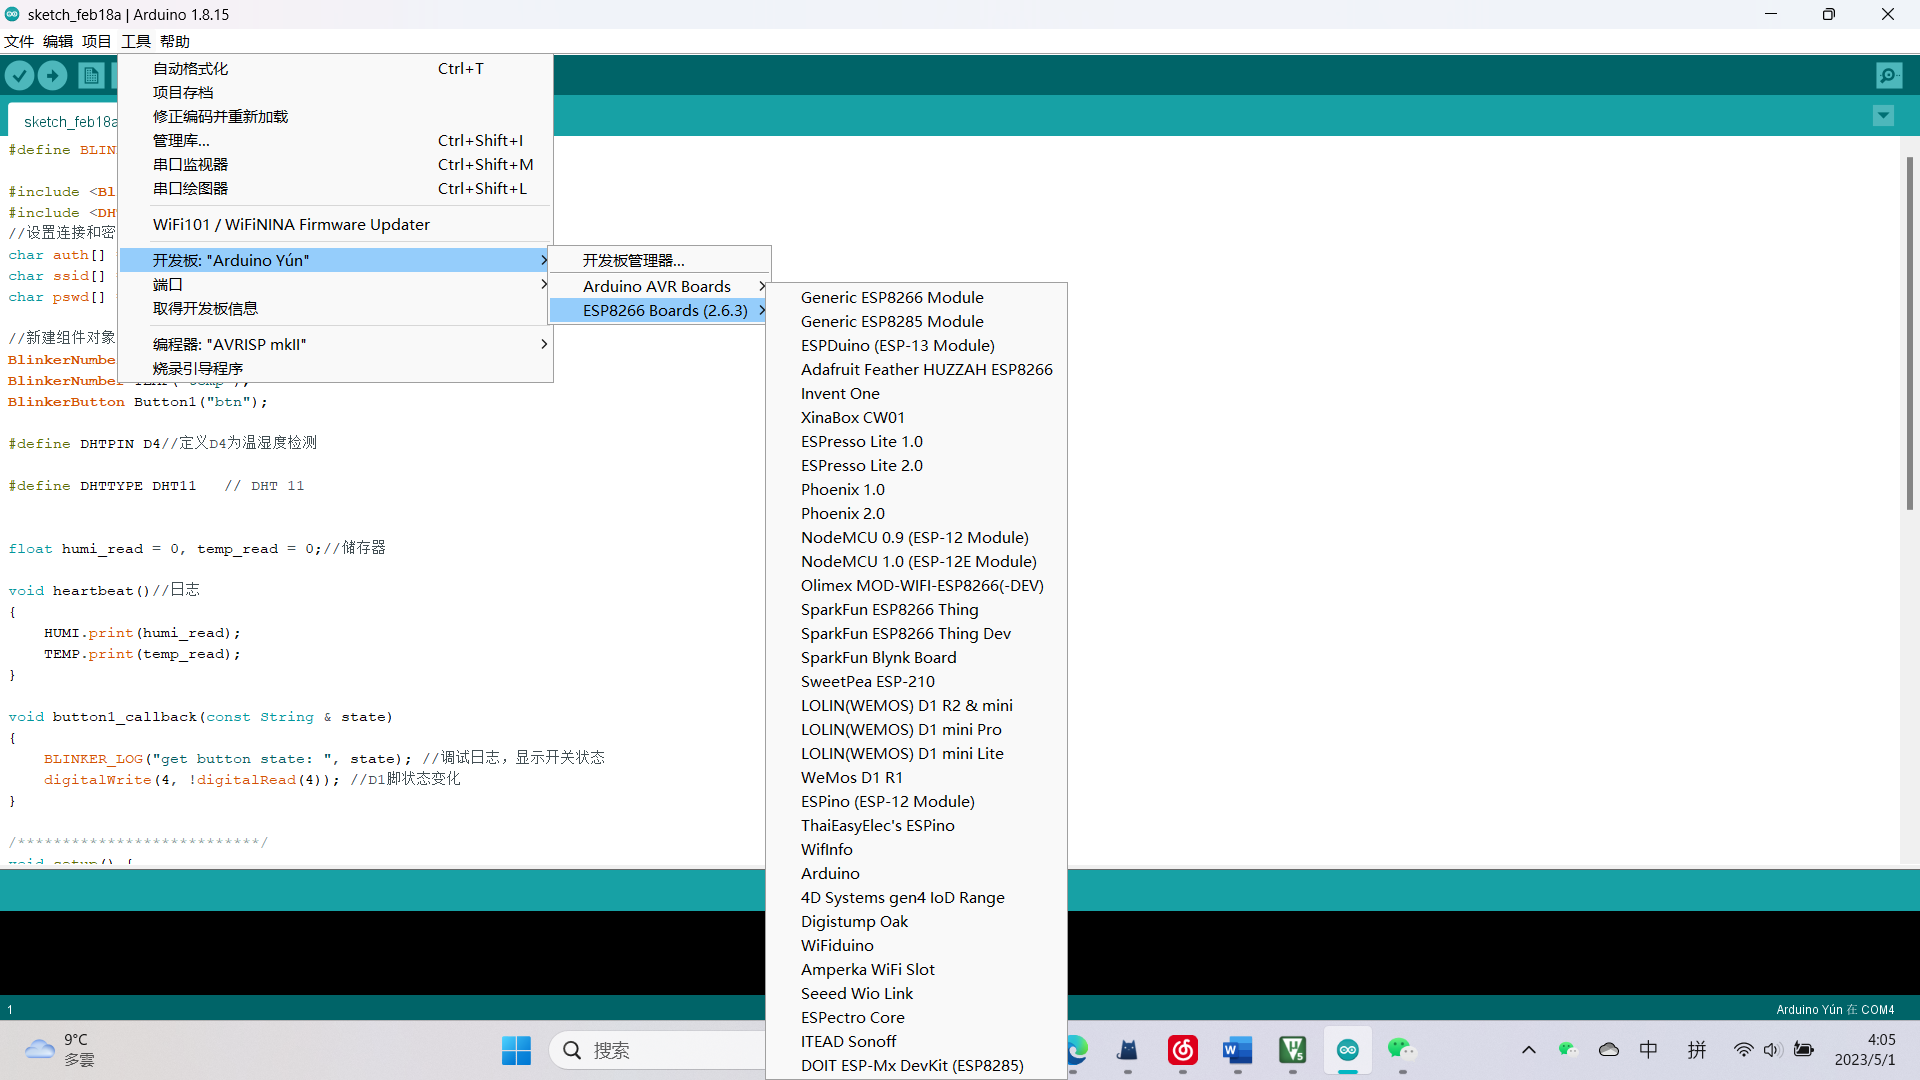
Task: Click the New sketch toolbar icon
Action: [91, 75]
